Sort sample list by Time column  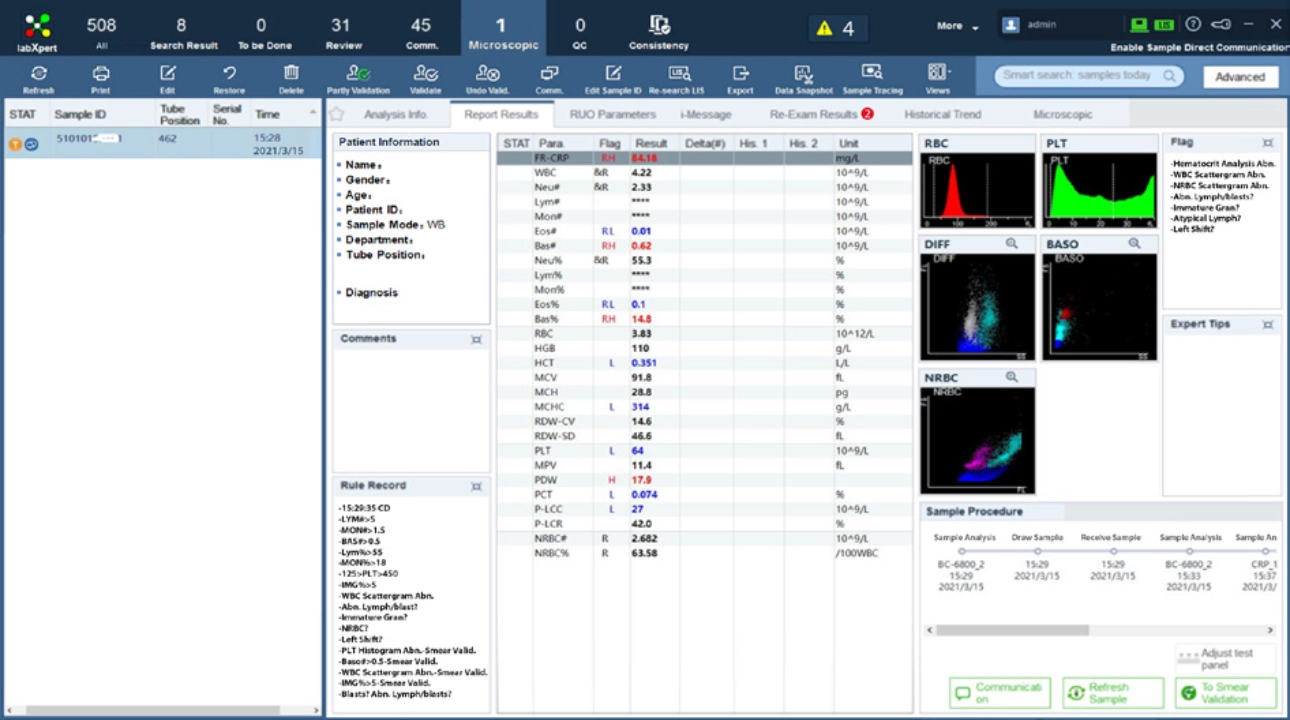[267, 115]
